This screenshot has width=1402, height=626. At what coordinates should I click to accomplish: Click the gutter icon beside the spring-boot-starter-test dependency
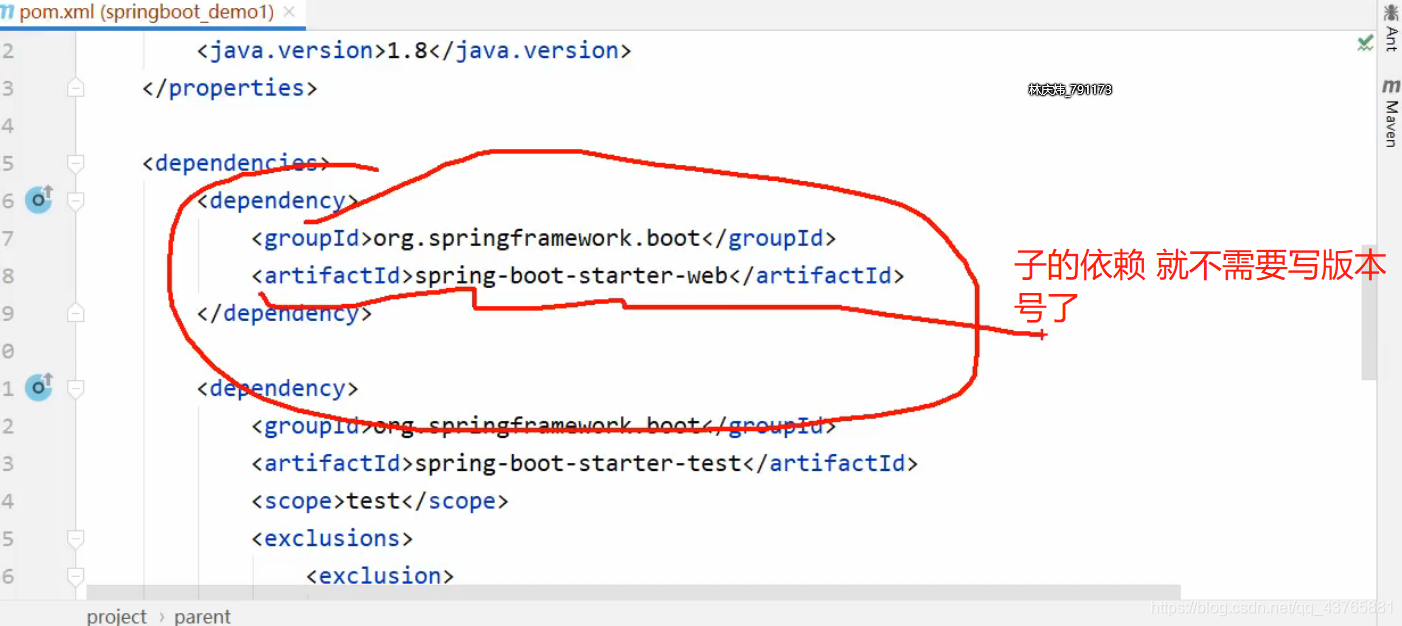tap(39, 387)
